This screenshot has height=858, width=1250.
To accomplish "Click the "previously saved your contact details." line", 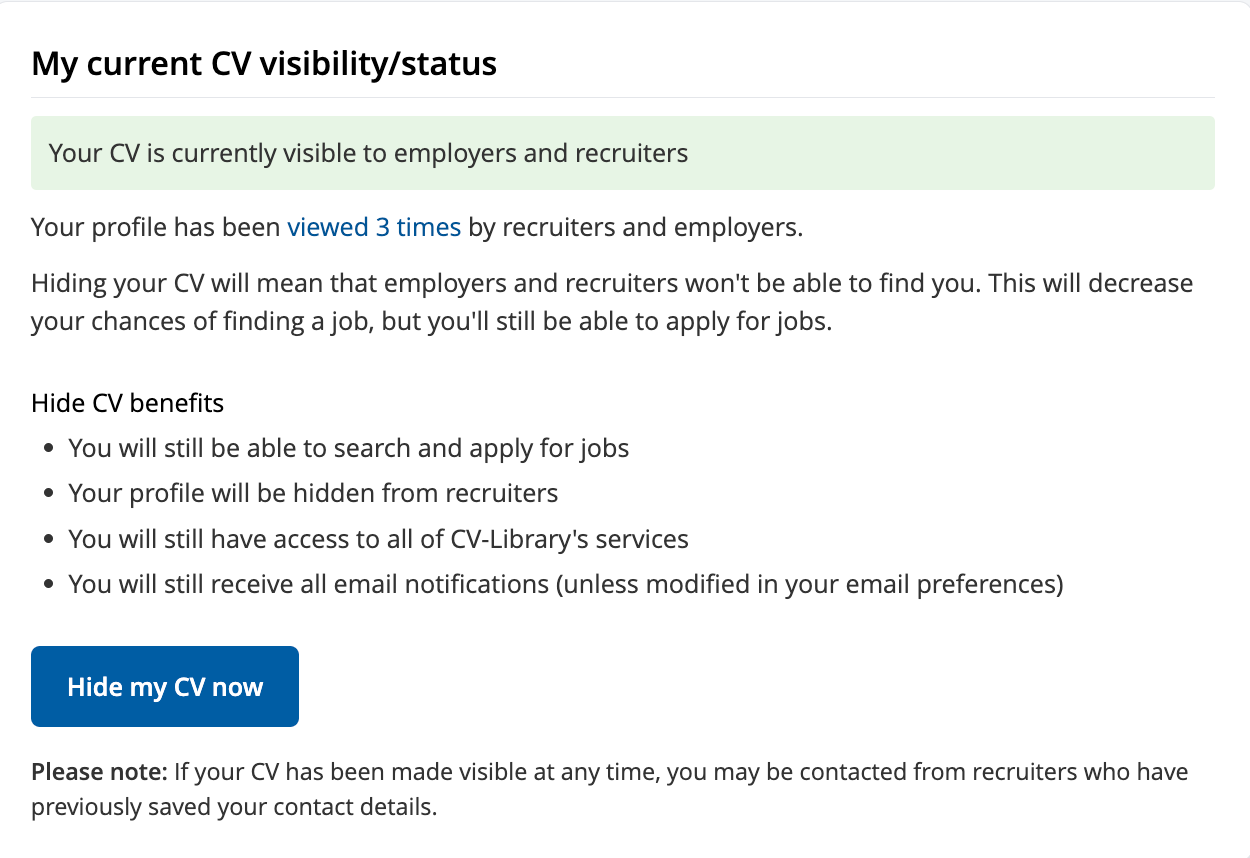I will point(234,807).
